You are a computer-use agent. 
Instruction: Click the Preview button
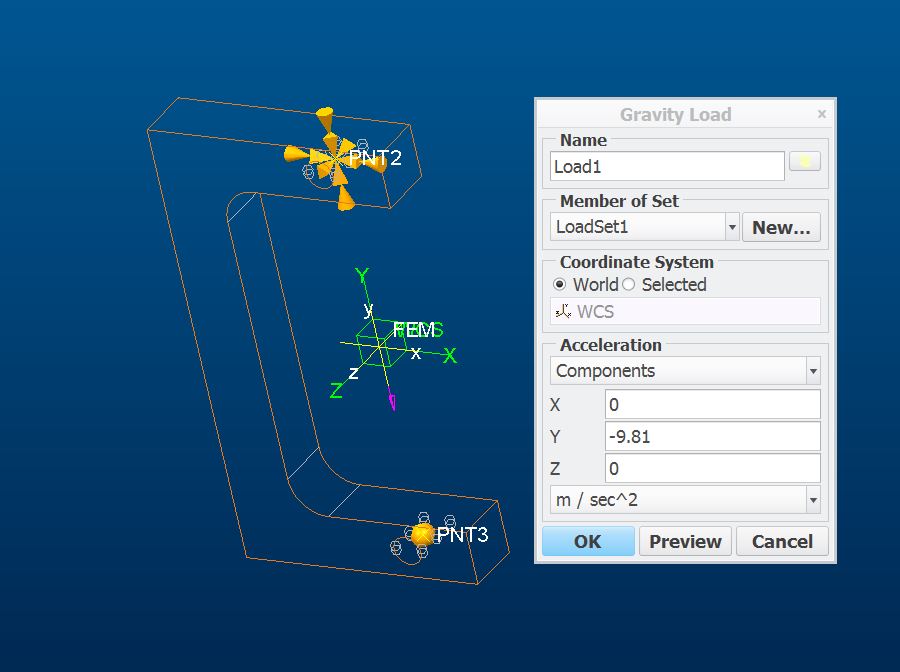pyautogui.click(x=685, y=541)
